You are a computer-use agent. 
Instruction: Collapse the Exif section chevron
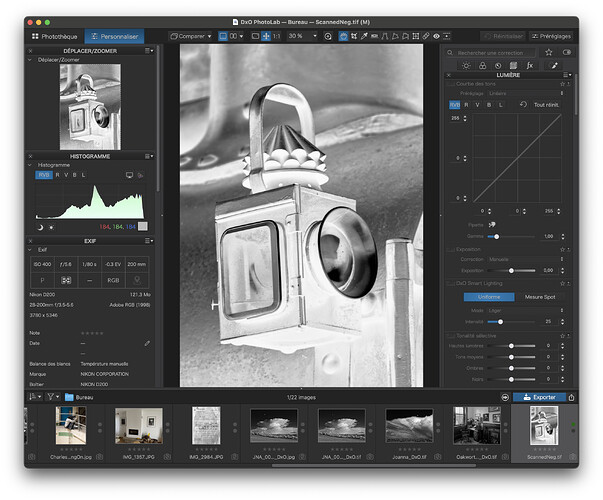tap(30, 250)
